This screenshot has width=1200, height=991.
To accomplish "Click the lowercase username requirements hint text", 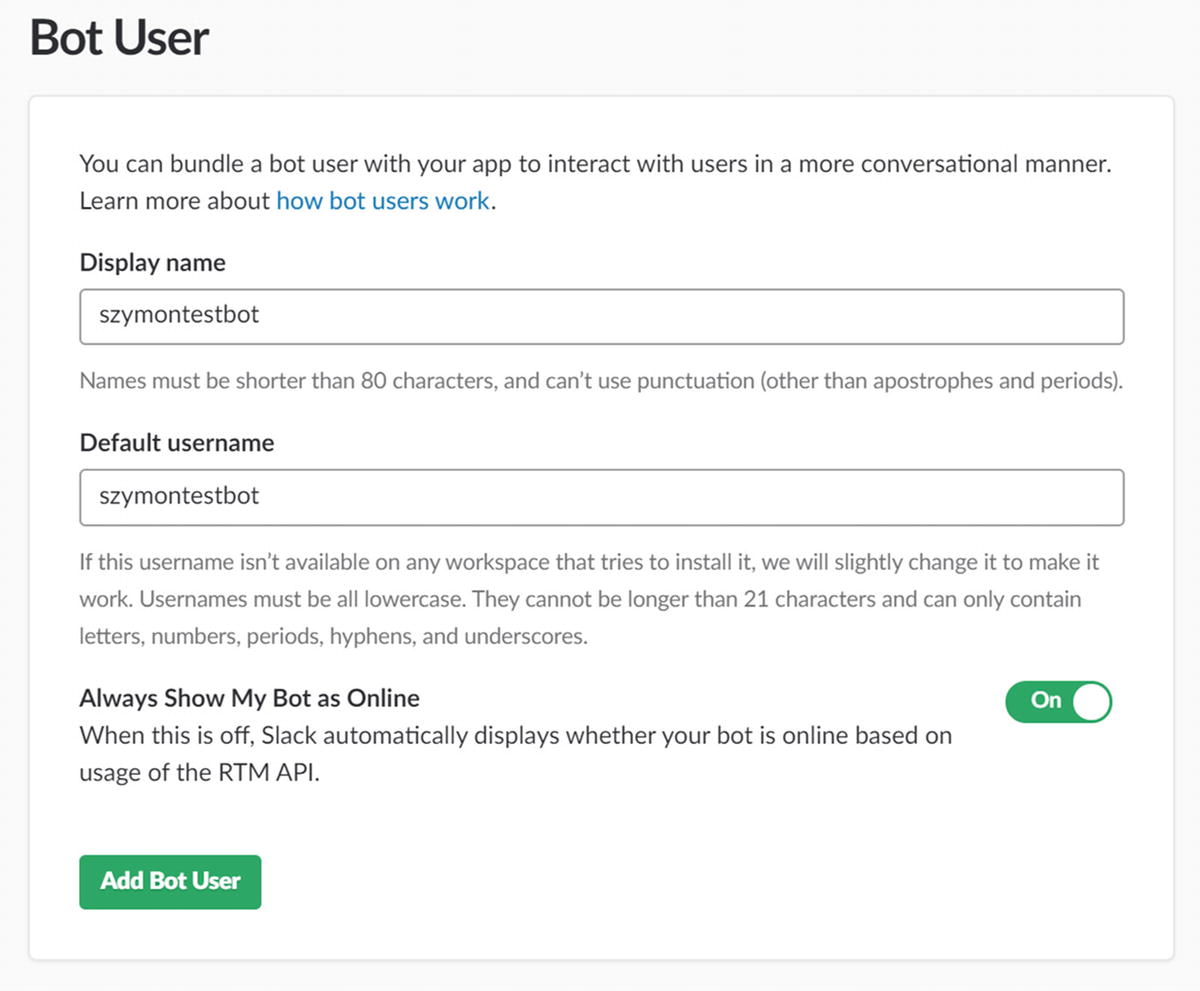I will tap(580, 599).
